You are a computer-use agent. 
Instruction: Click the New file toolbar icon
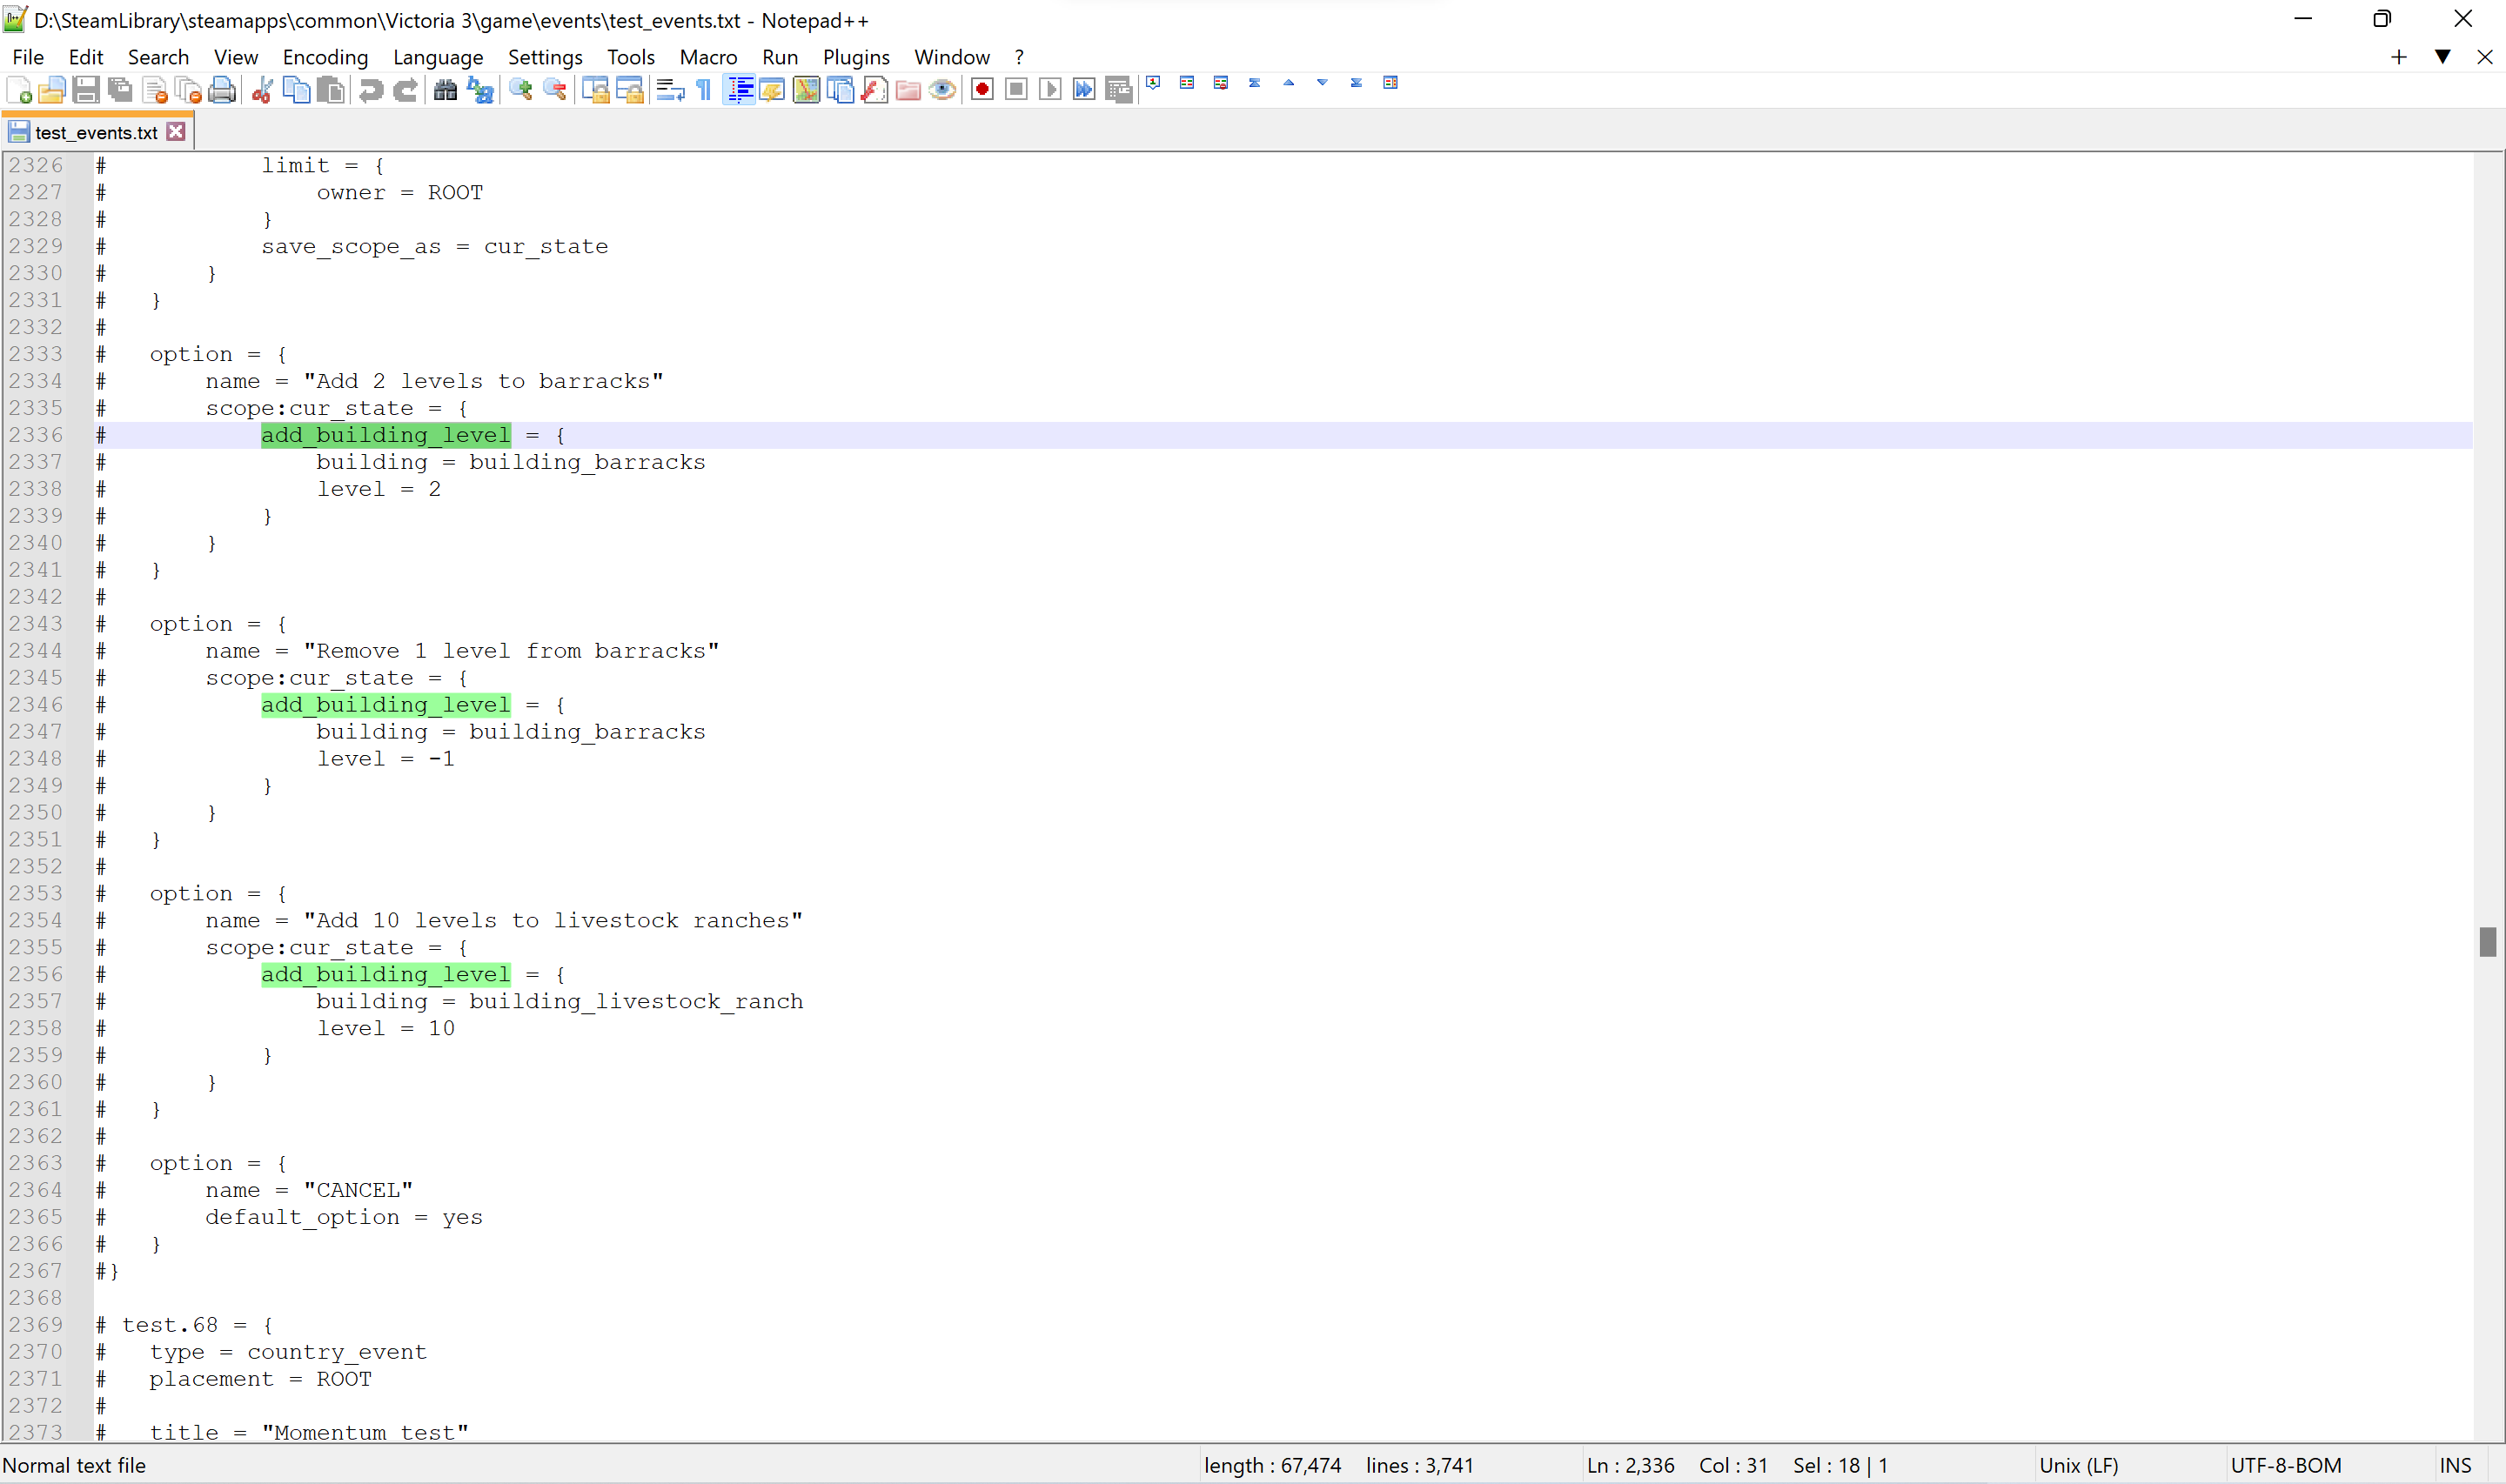pos(19,90)
